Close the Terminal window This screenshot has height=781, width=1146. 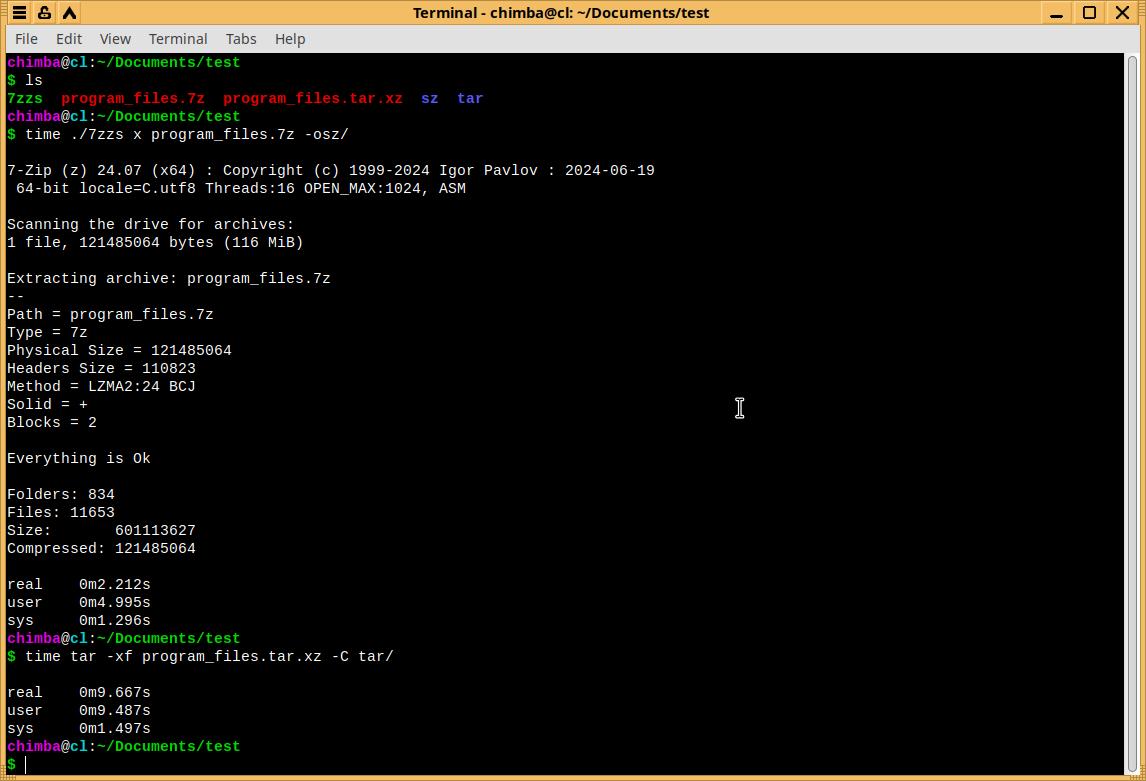tap(1123, 12)
